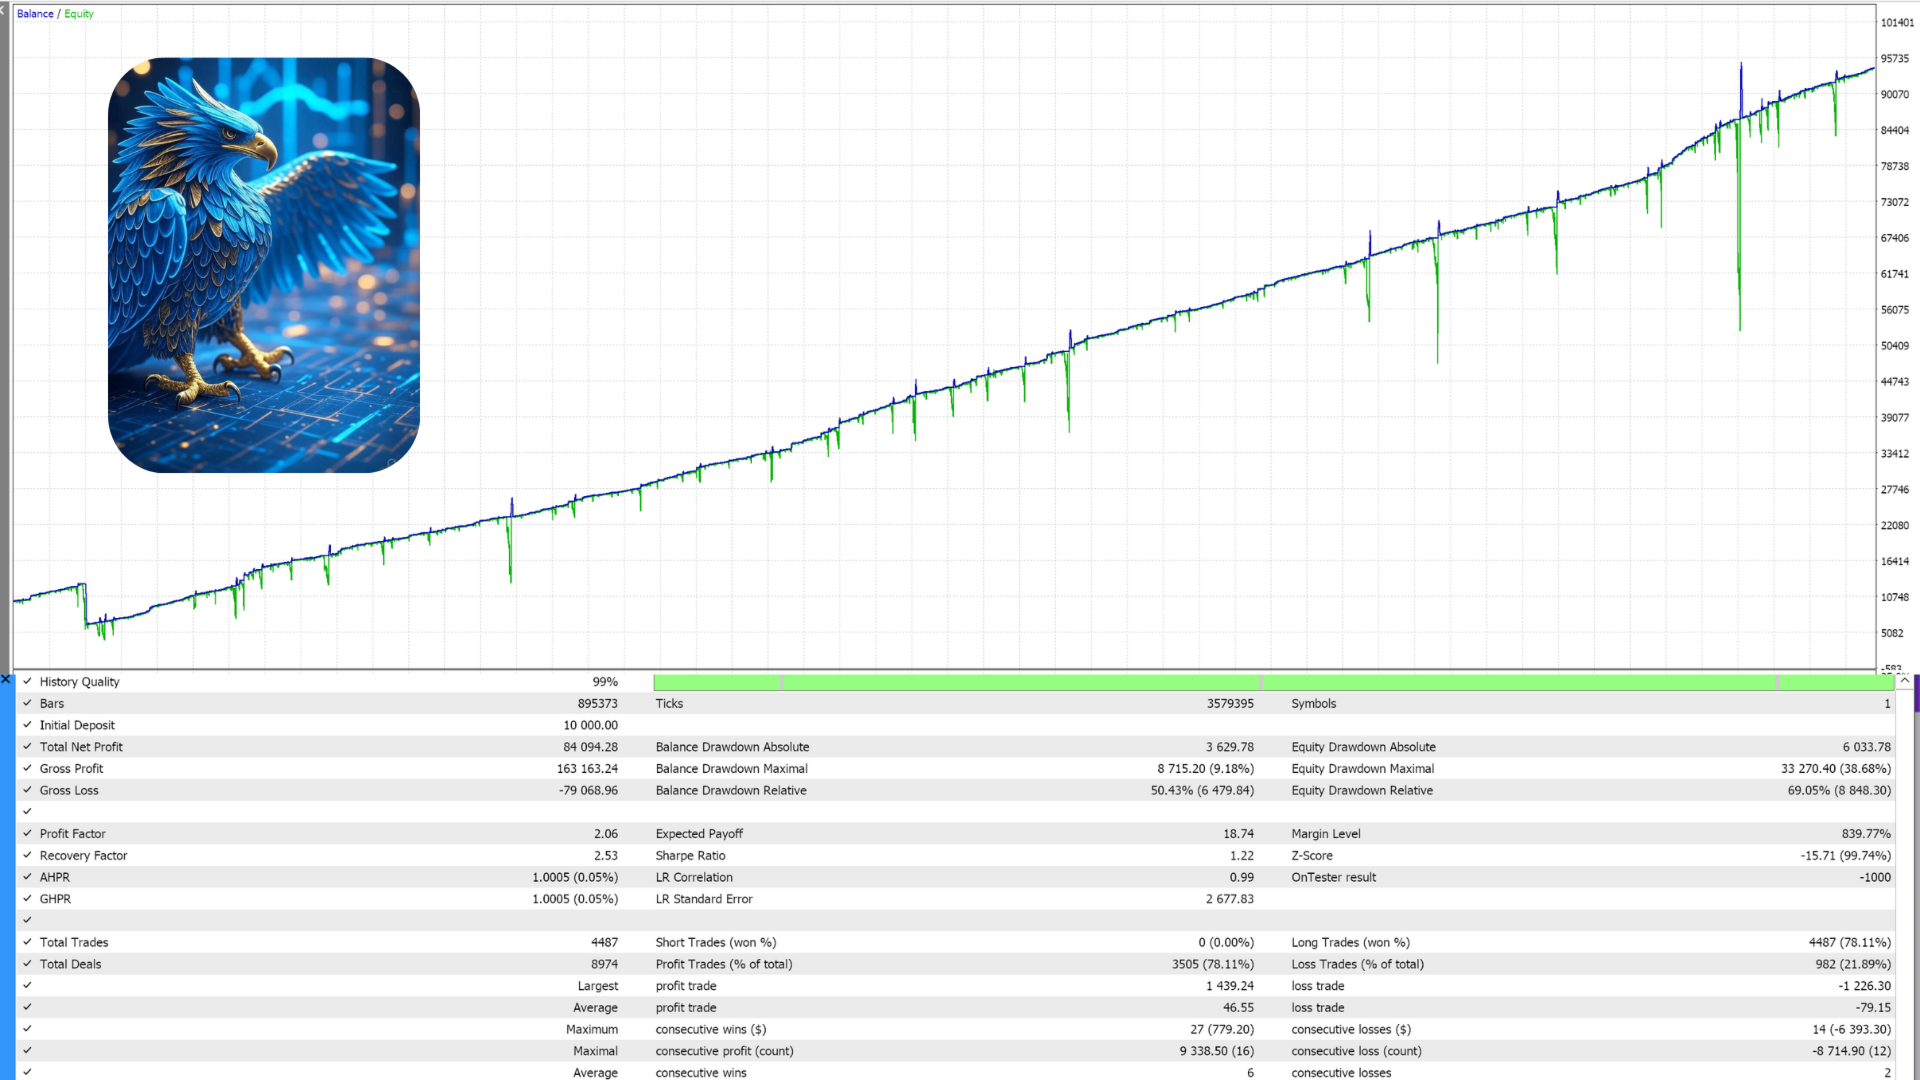Screen dimensions: 1920x1080
Task: Click the Equity Drawdown Absolute value 6 033.78
Action: [1867, 747]
